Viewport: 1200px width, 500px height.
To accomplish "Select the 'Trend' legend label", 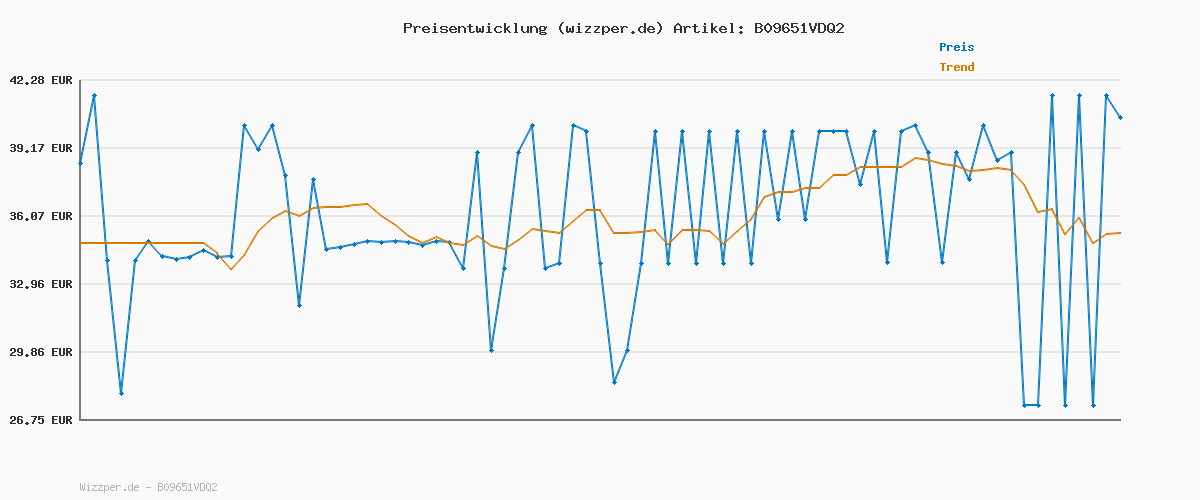I will 956,67.
